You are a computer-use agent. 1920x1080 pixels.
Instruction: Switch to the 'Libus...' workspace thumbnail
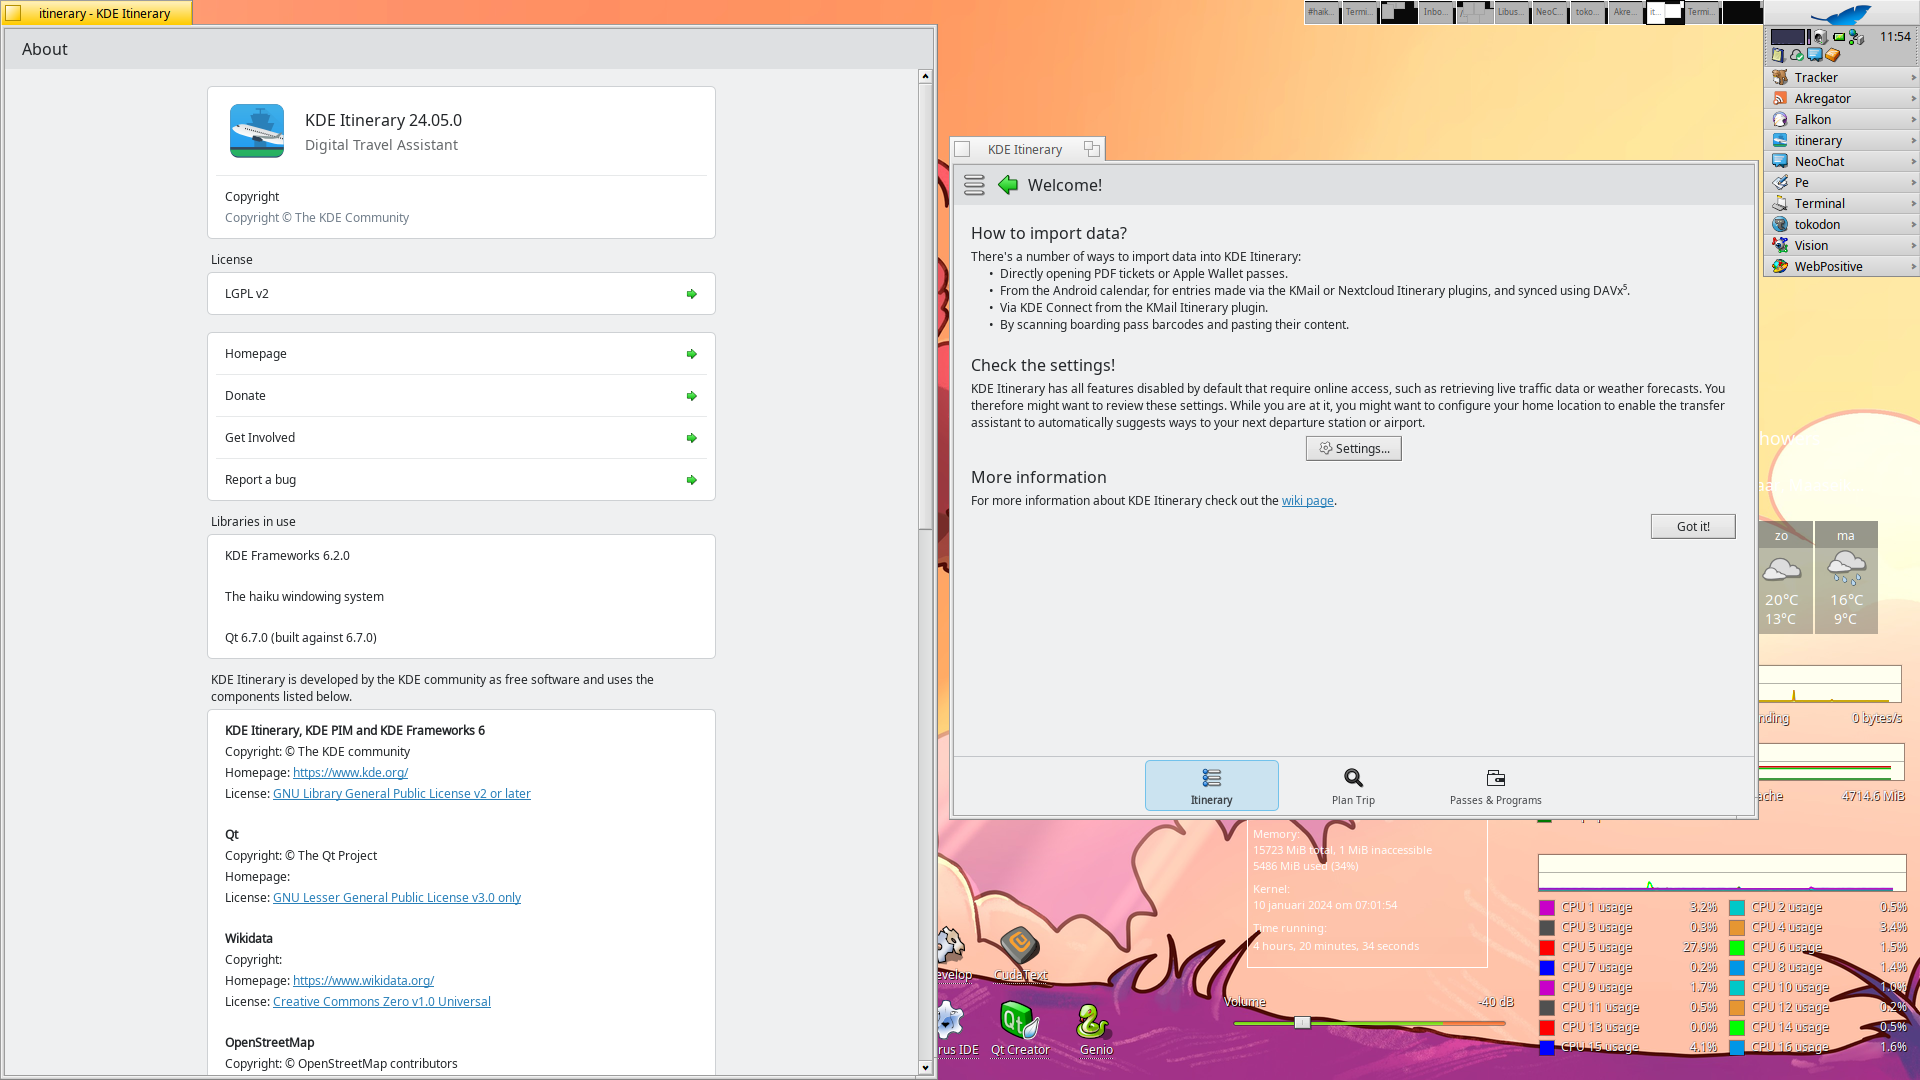pos(1512,13)
